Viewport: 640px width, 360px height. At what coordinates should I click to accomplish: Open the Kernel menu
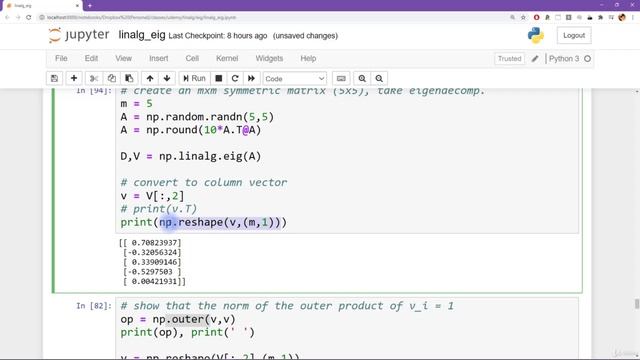pyautogui.click(x=227, y=58)
